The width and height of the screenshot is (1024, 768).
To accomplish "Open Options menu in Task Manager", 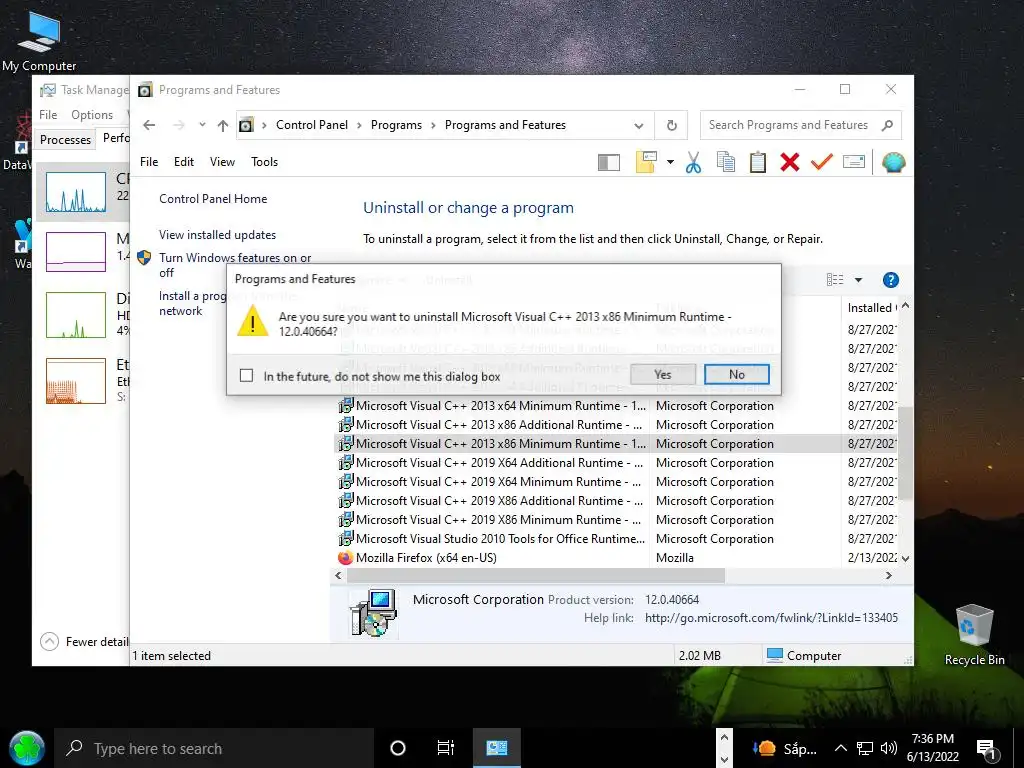I will [92, 115].
